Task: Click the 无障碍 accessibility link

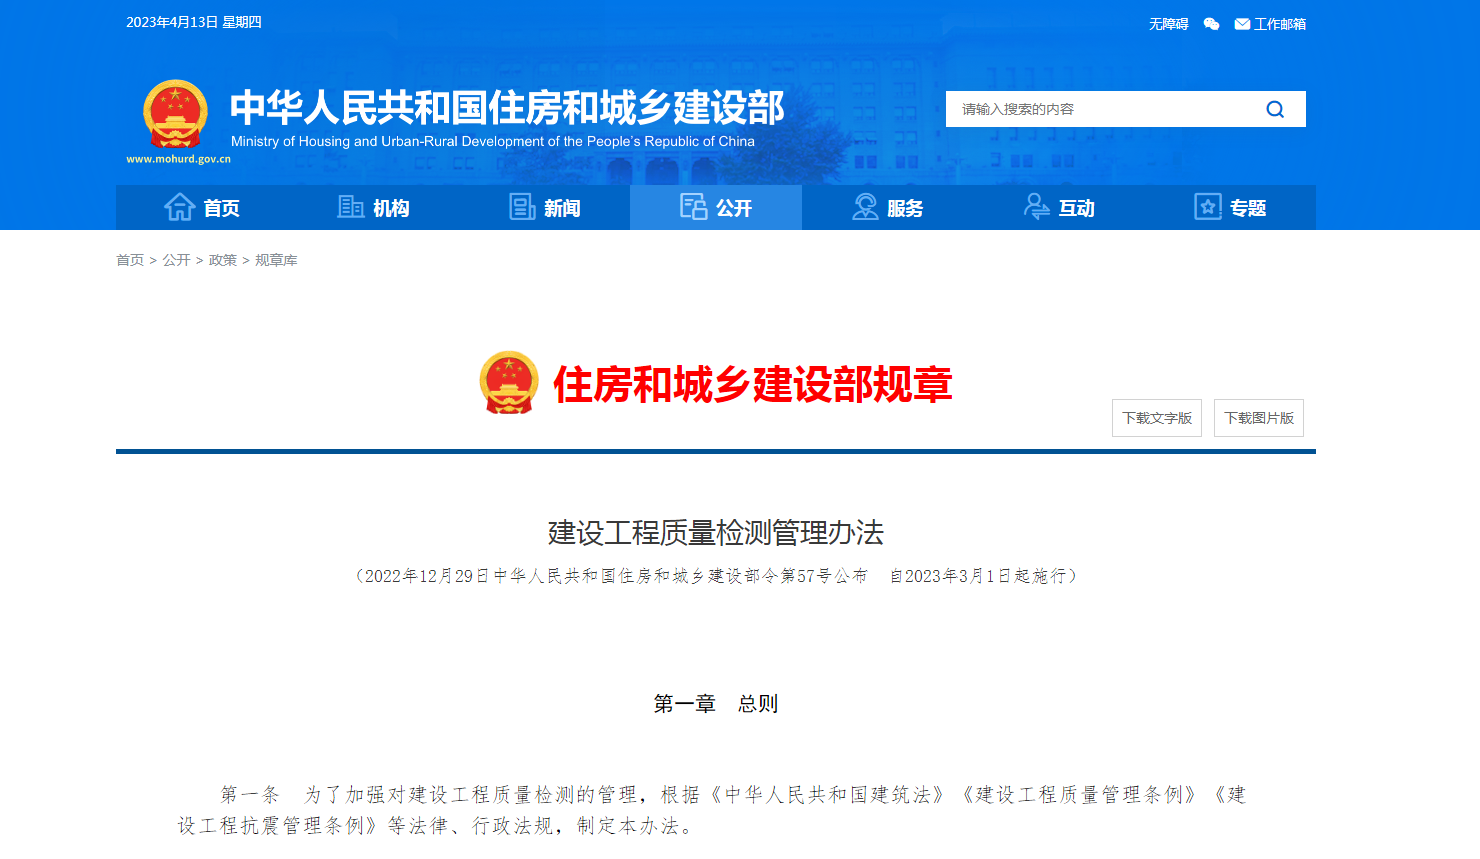Action: (1168, 24)
